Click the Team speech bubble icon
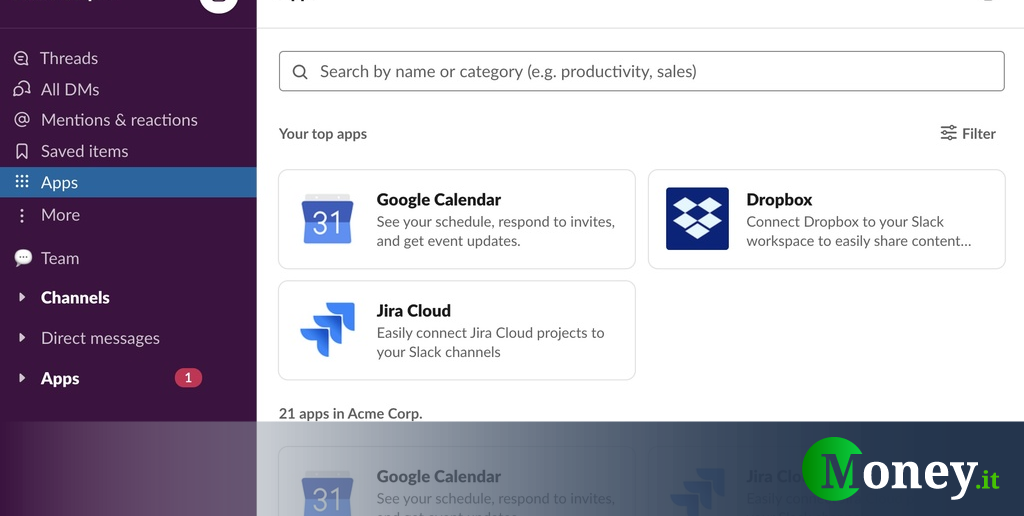Viewport: 1024px width, 516px height. 23,258
